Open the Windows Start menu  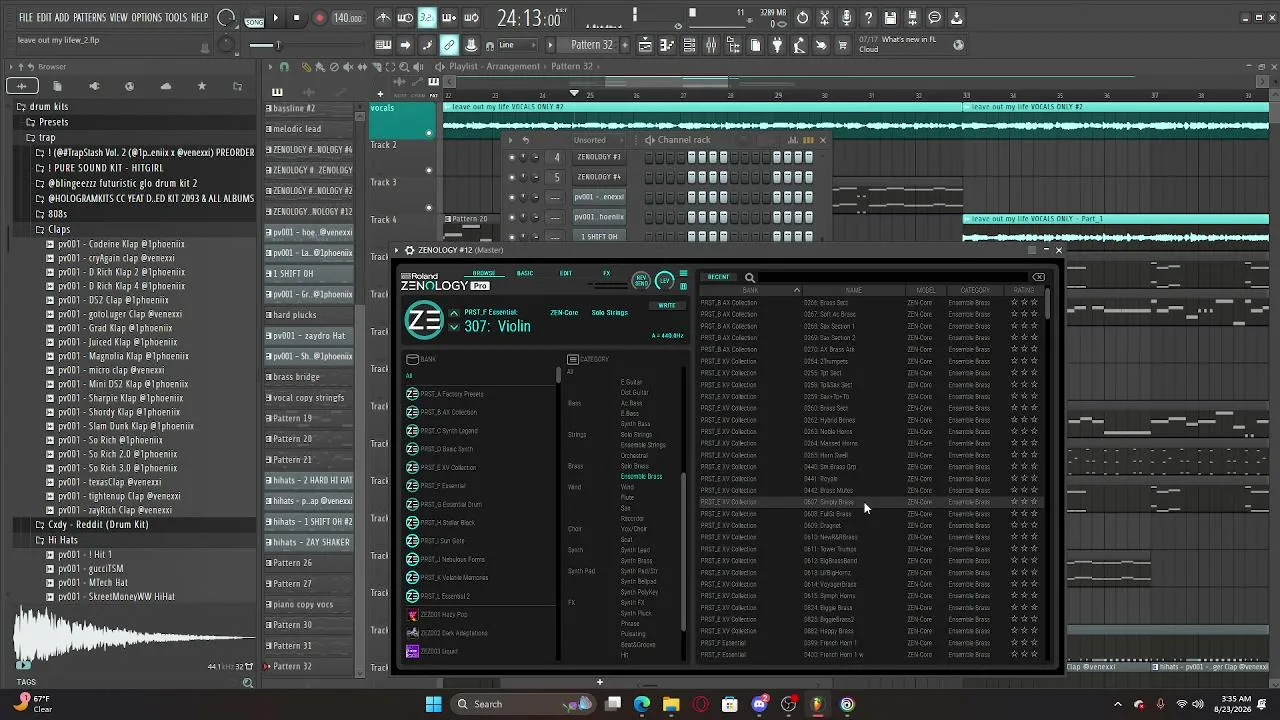[433, 704]
